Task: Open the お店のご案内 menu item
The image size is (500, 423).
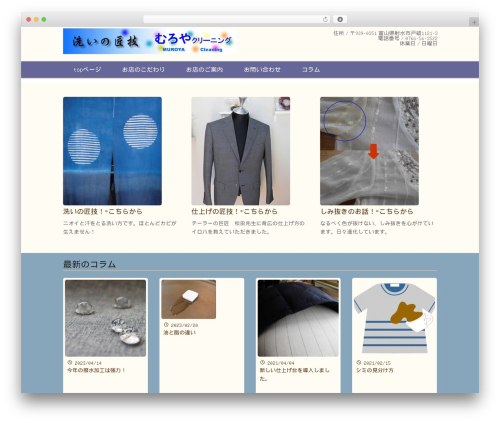Action: (204, 69)
